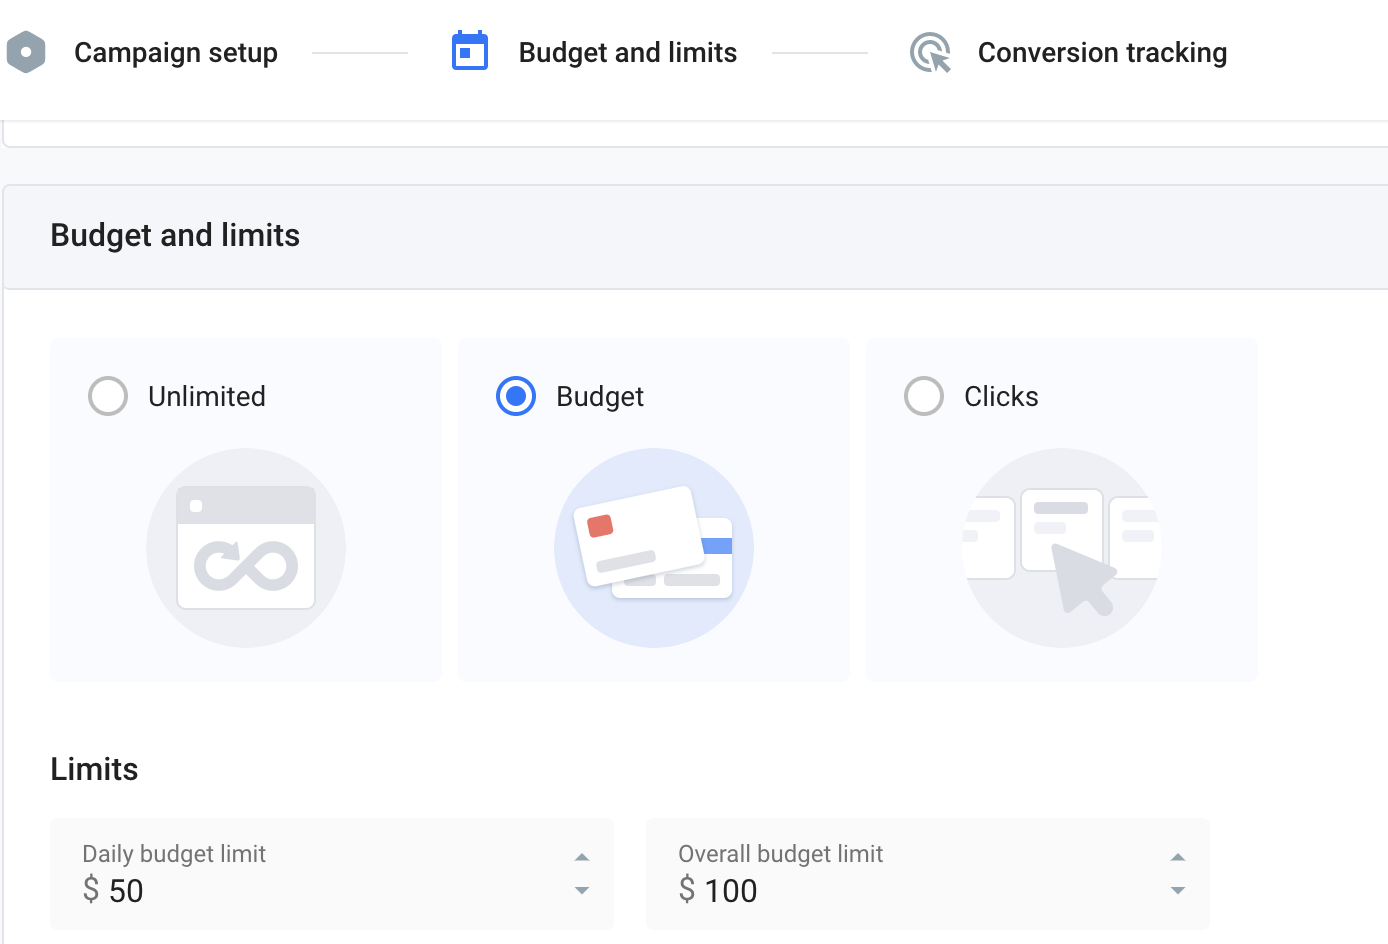Decrease the Daily budget limit with down arrow
Screen dimensions: 1388x944
coord(582,890)
